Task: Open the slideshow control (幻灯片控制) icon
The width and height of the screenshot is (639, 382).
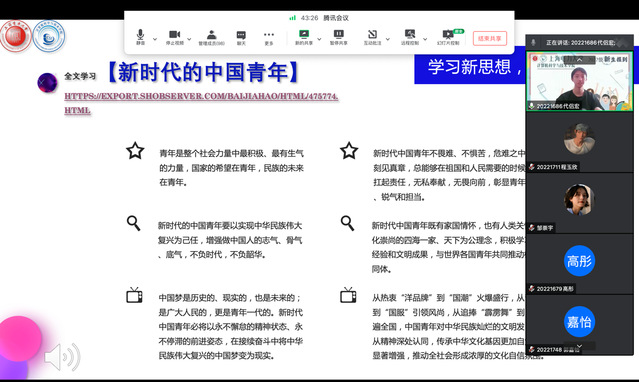Action: point(448,37)
